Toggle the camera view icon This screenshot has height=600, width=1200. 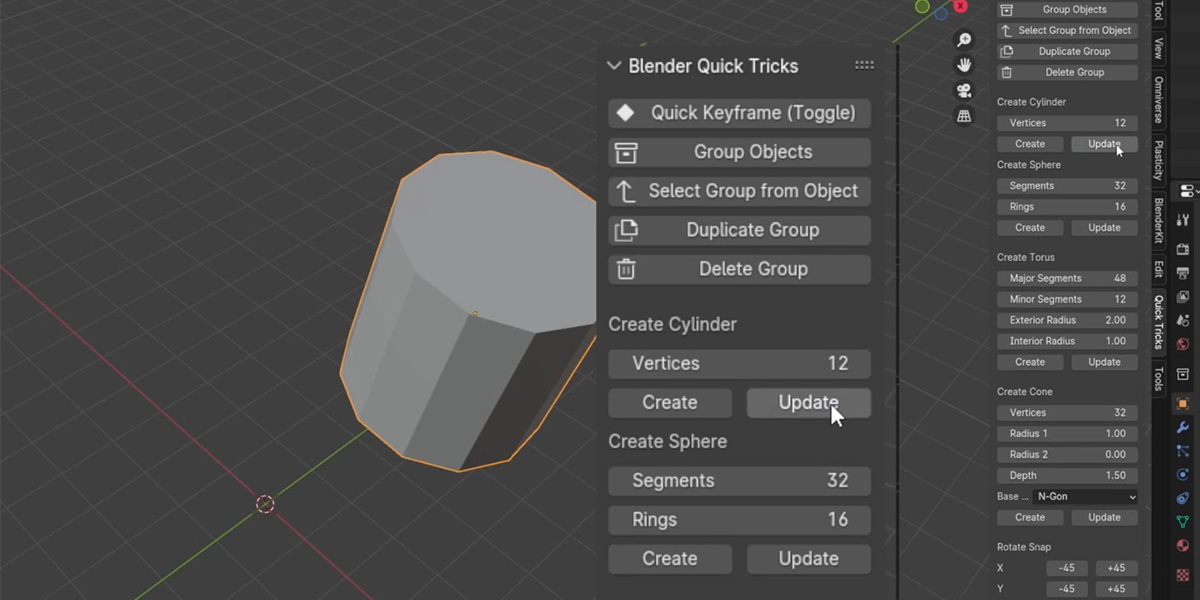click(x=964, y=91)
